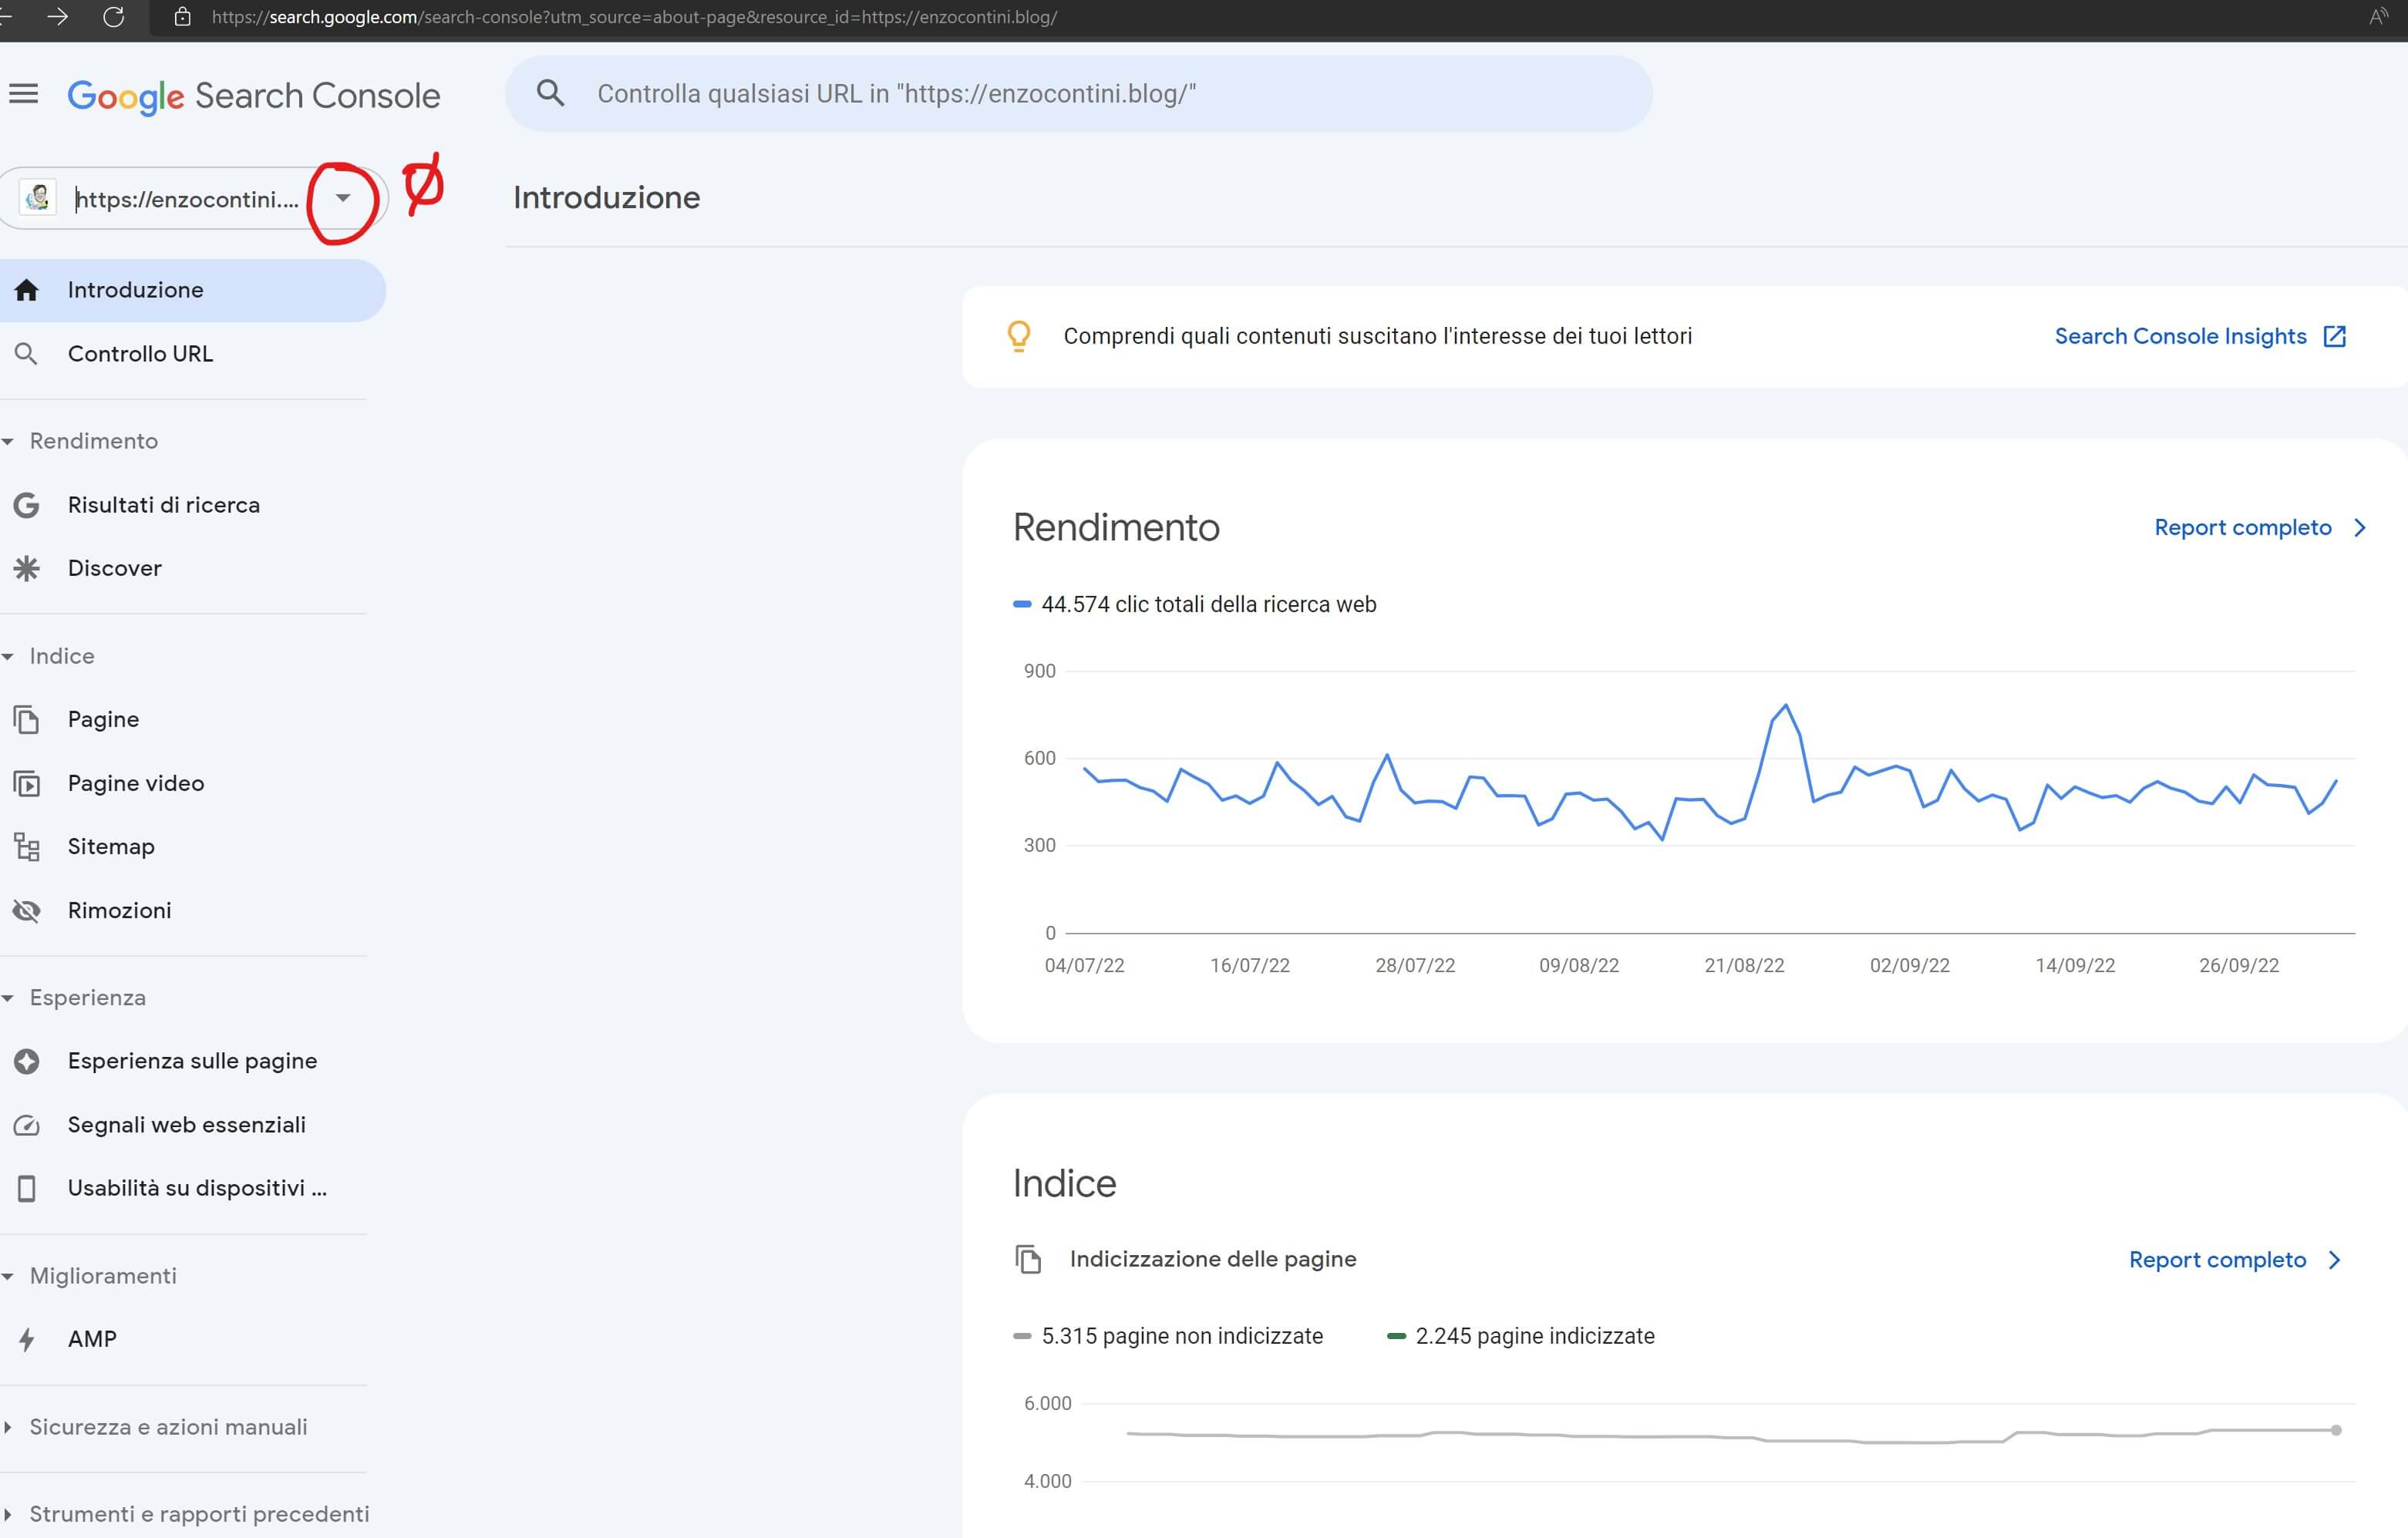Click the Segnali web essenziali gauge icon
This screenshot has width=2408, height=1538.
pos(27,1125)
